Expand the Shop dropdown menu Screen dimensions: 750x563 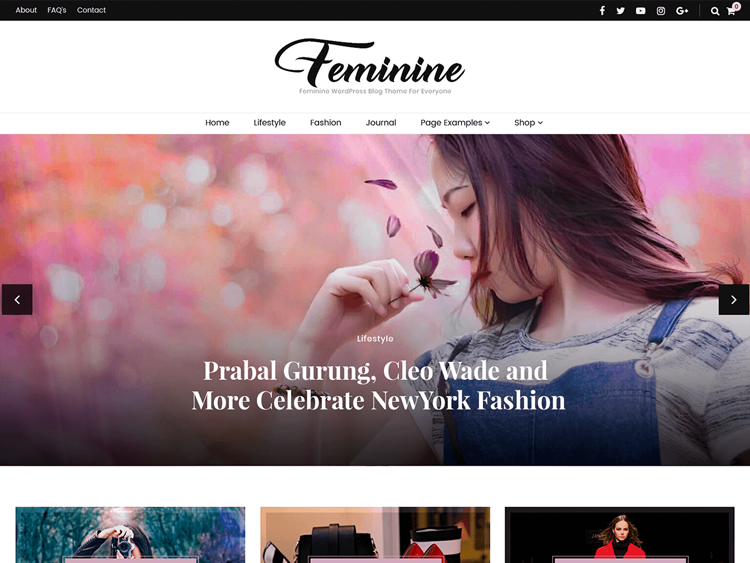[x=529, y=122]
